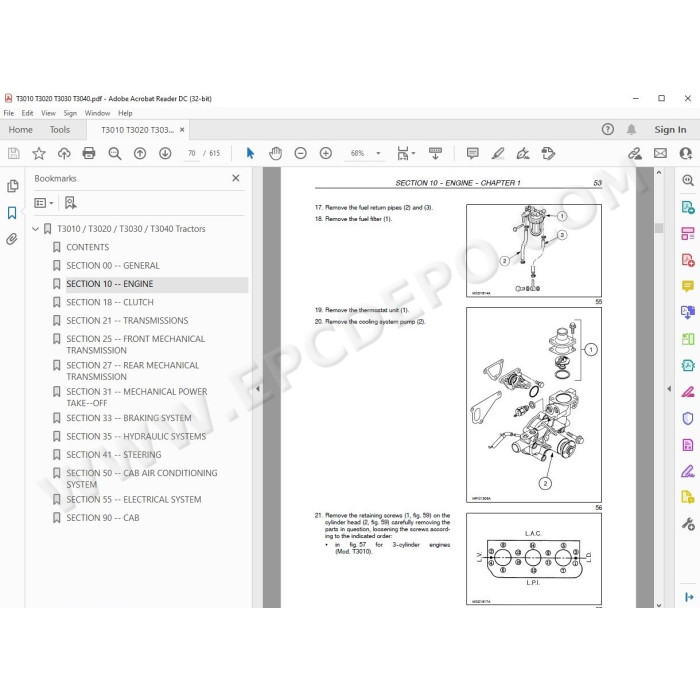Open Protect shield tool in right pane
This screenshot has height=700, width=700.
coord(688,418)
